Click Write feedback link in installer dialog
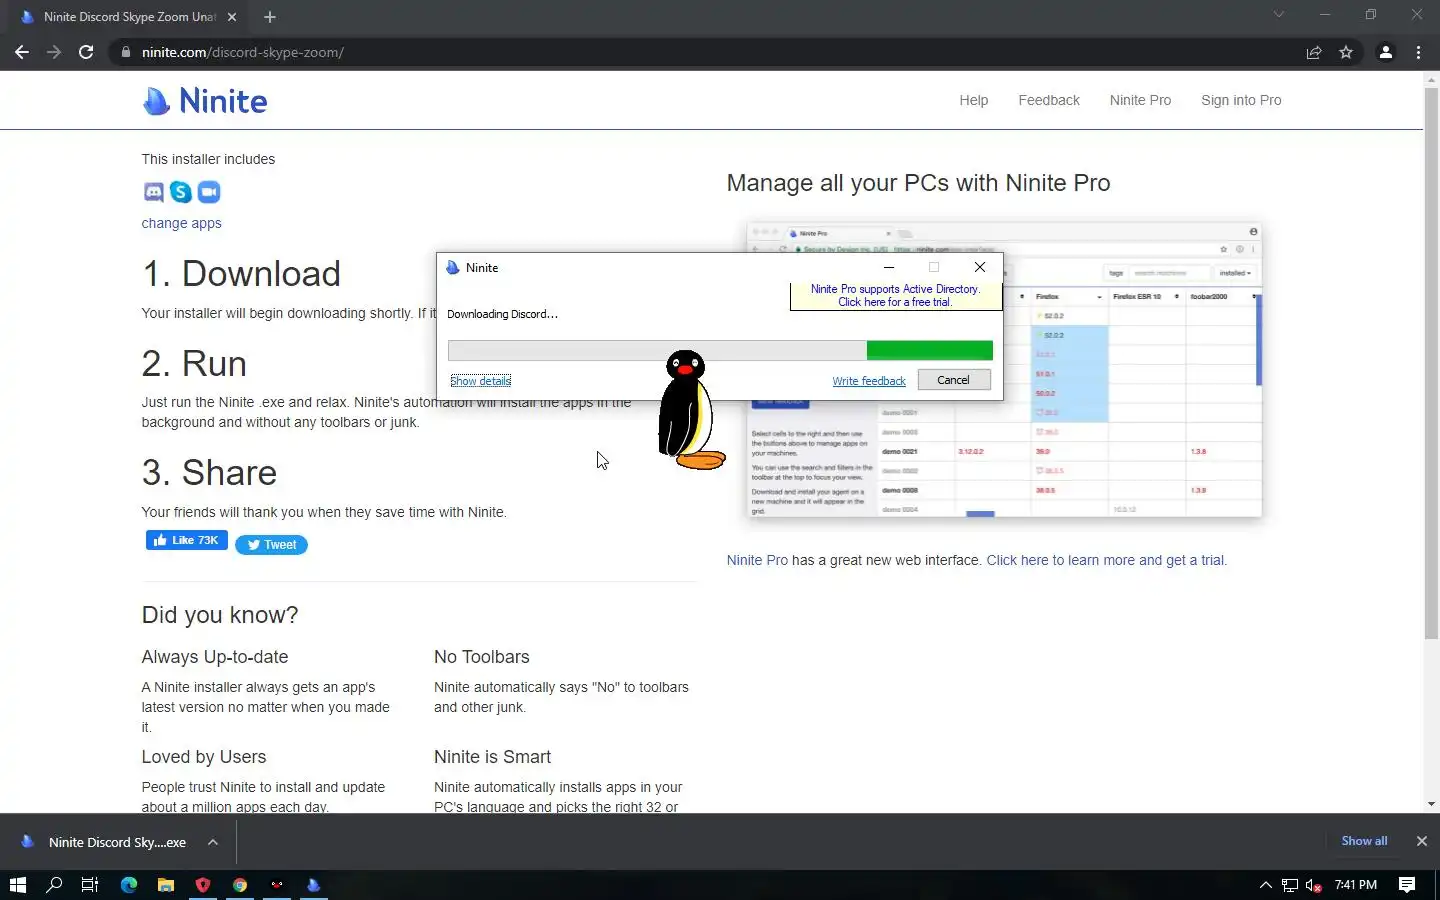The width and height of the screenshot is (1440, 900). [x=869, y=381]
